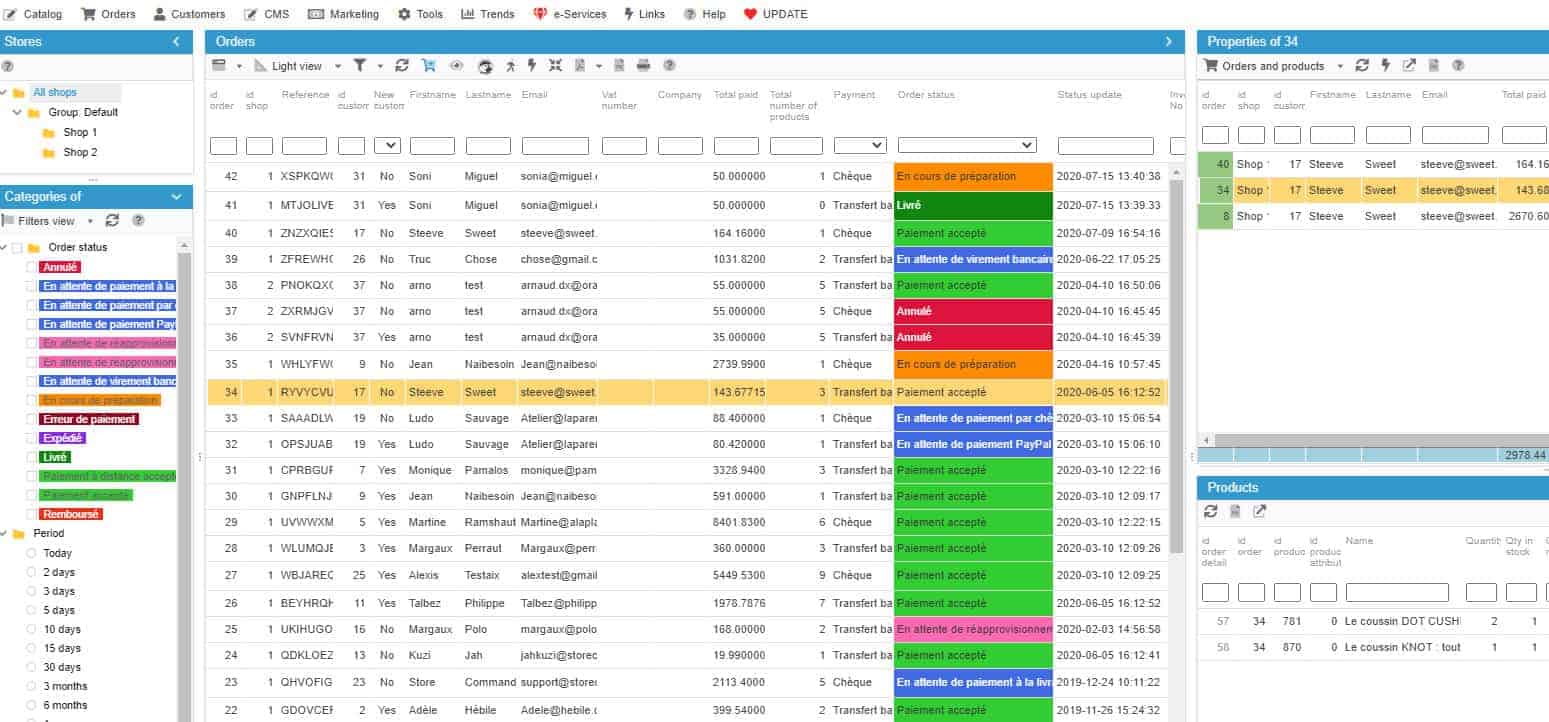
Task: Refresh the Properties panel
Action: point(1362,66)
